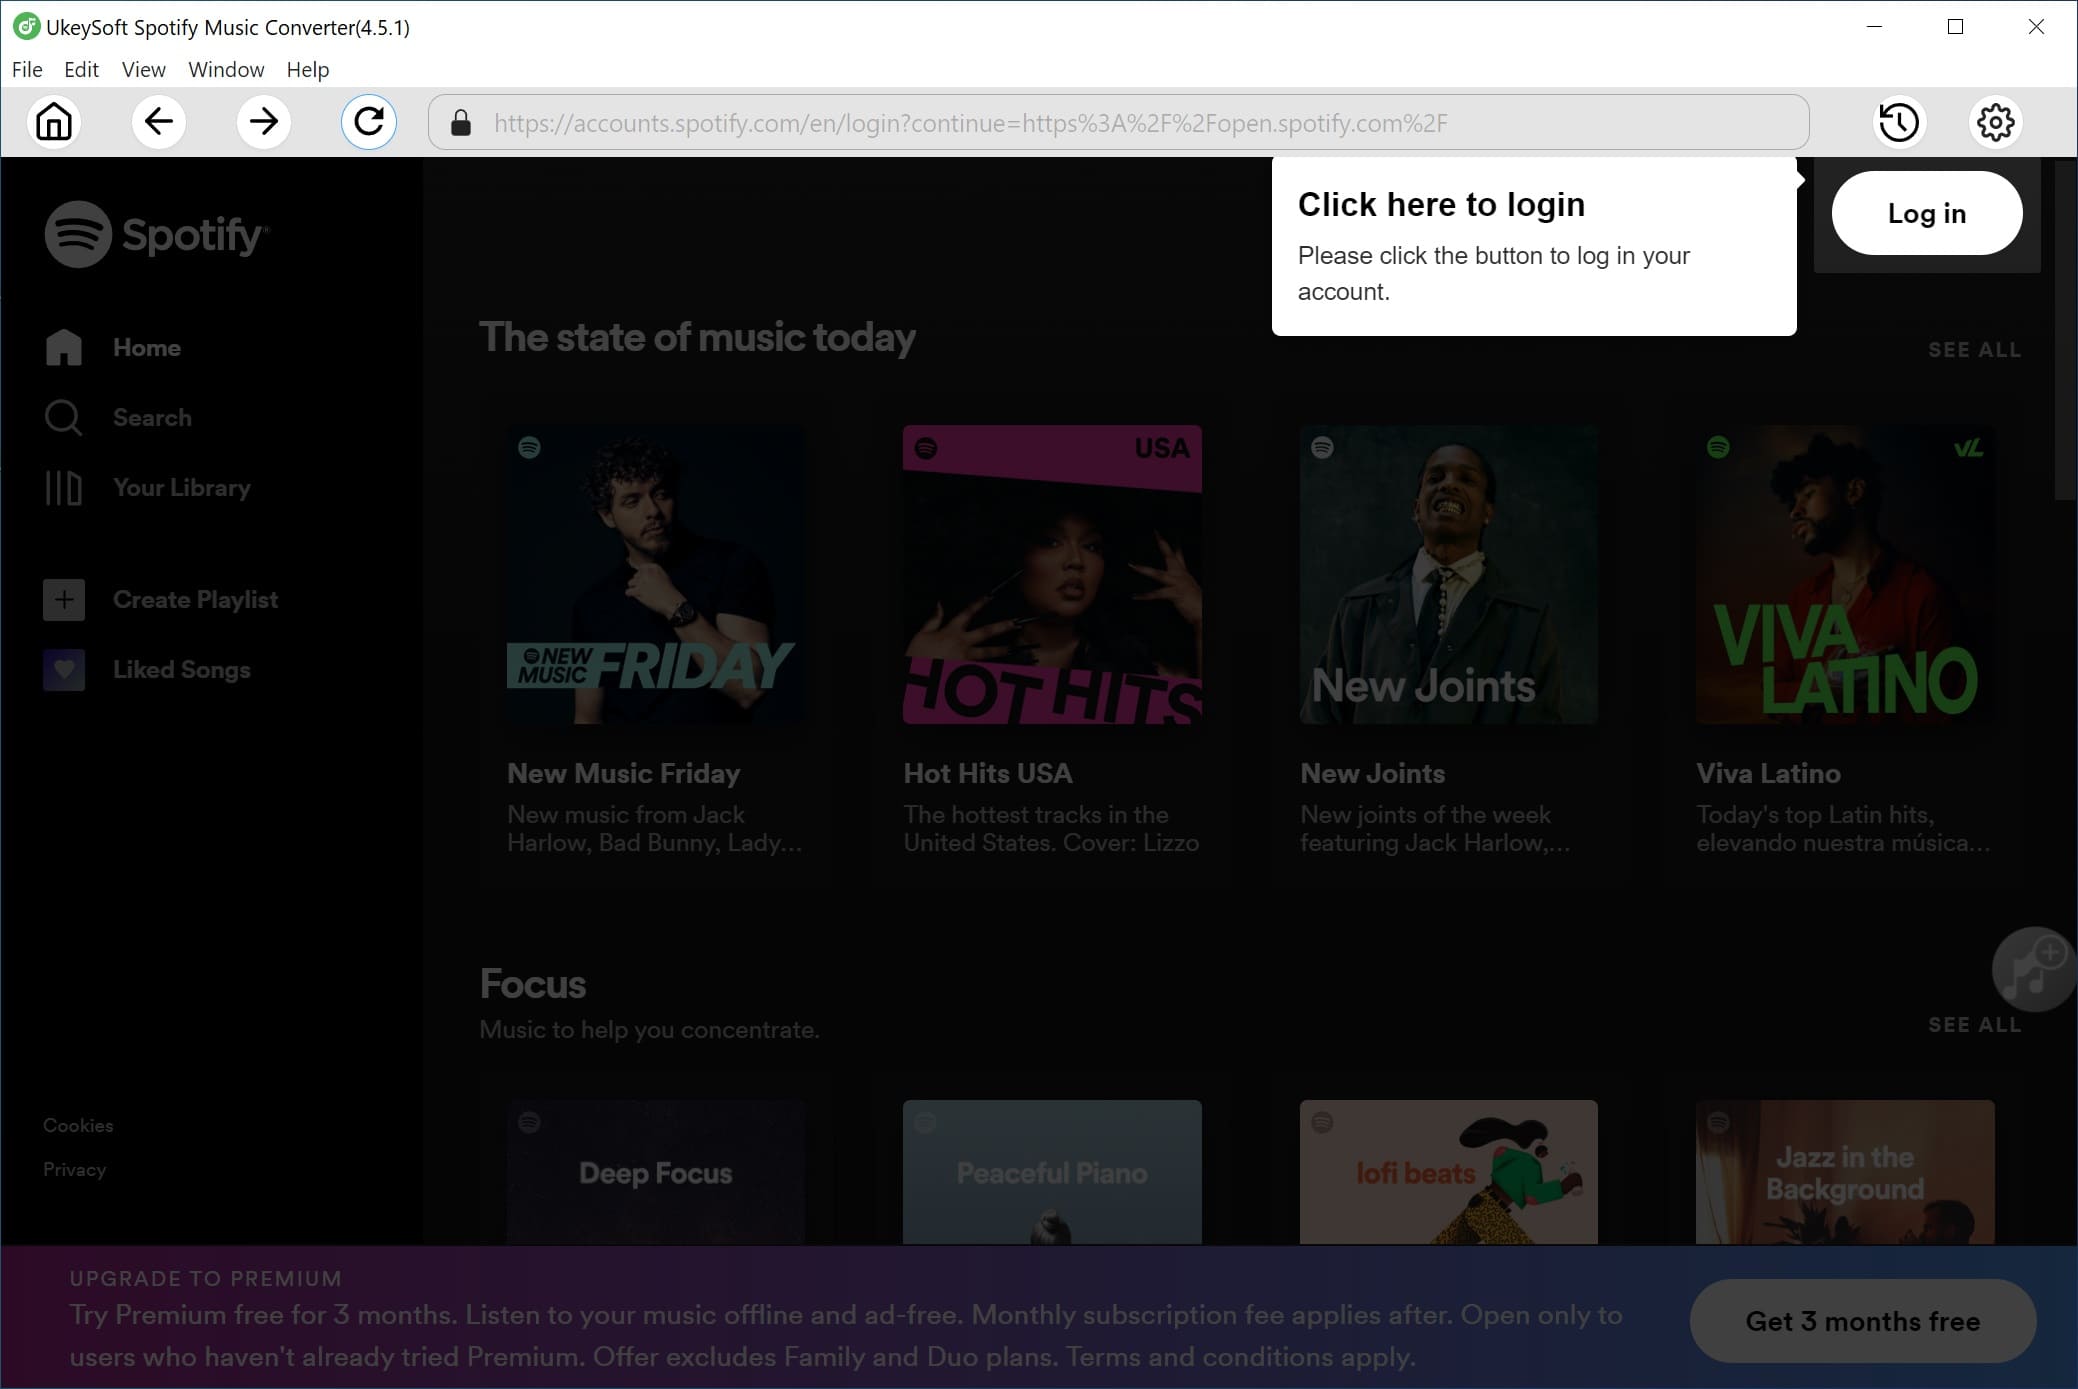Open the Help menu

point(307,68)
